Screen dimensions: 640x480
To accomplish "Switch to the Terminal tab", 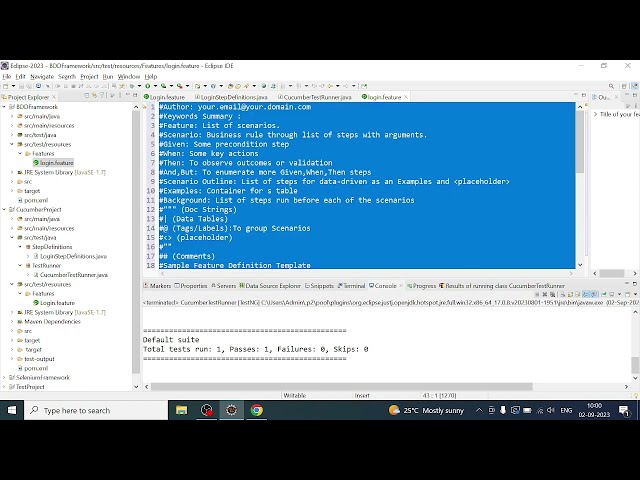I will point(351,286).
